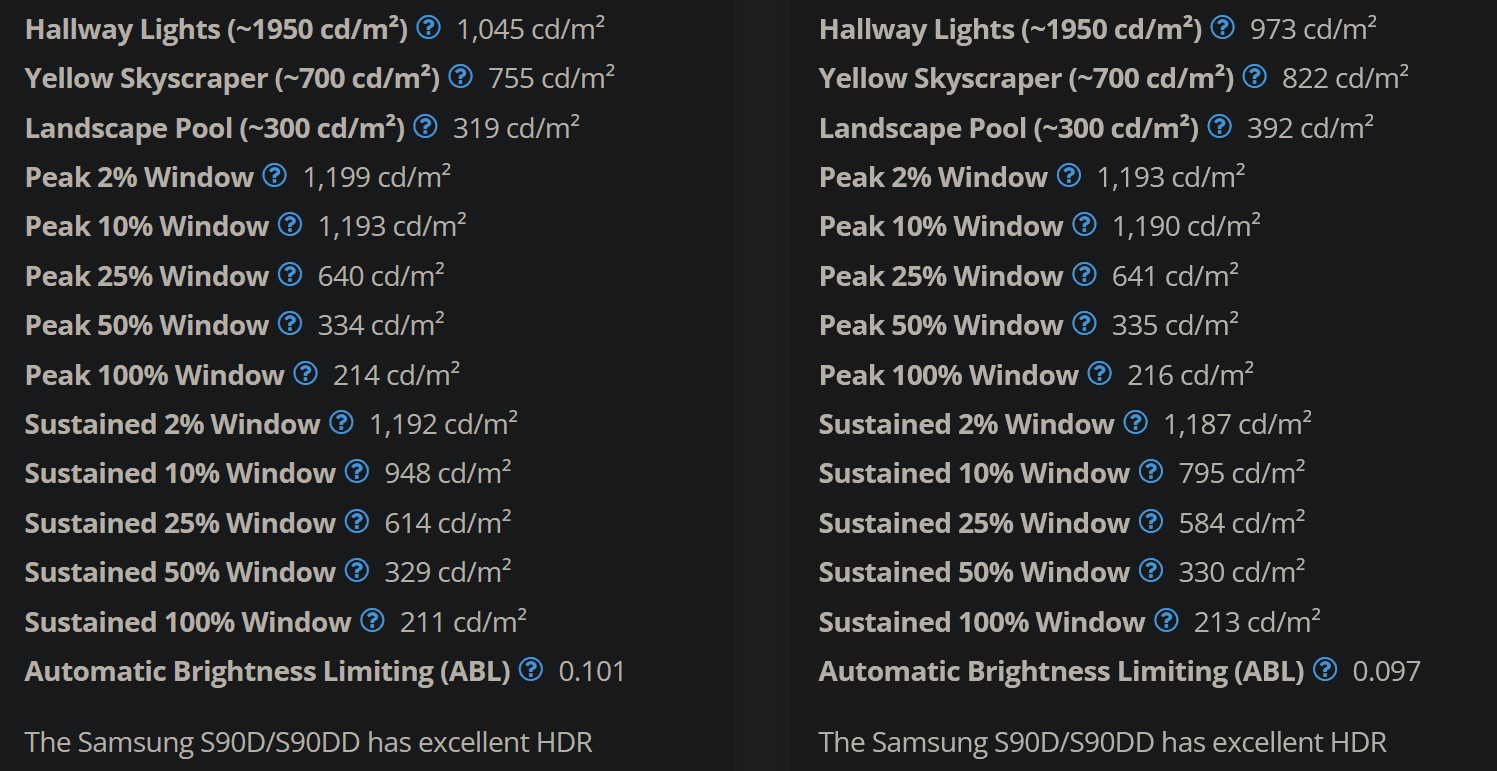Click help icon beside right Landscape Pool
The image size is (1497, 771).
pos(1219,126)
